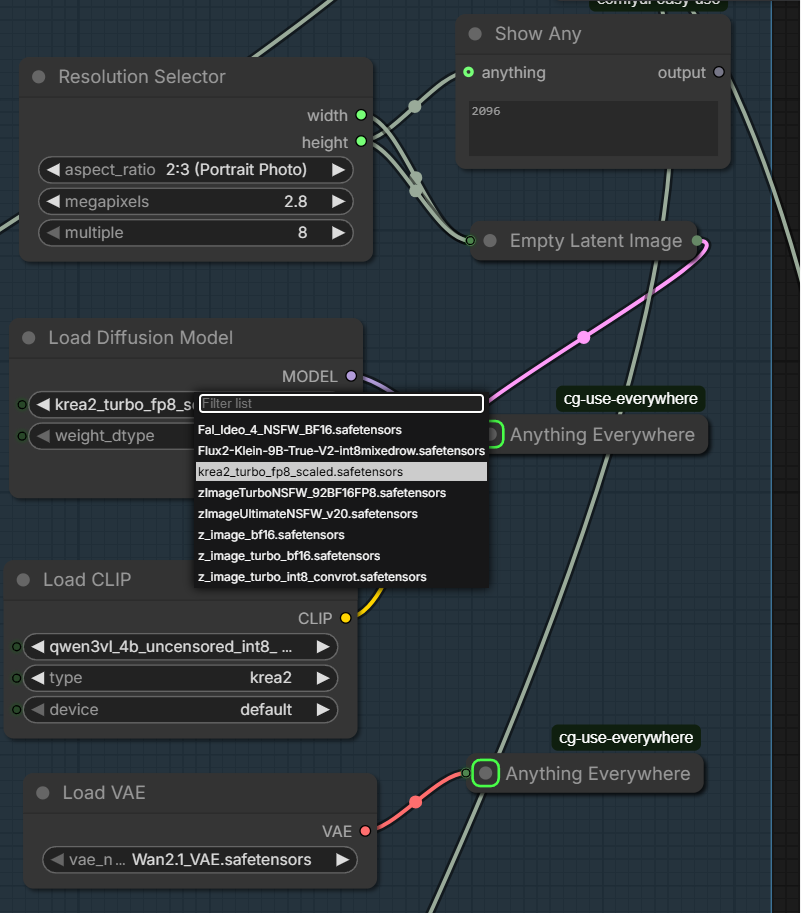Screen dimensions: 801x913
Task: Decrease the multiple value
Action: (x=53, y=232)
